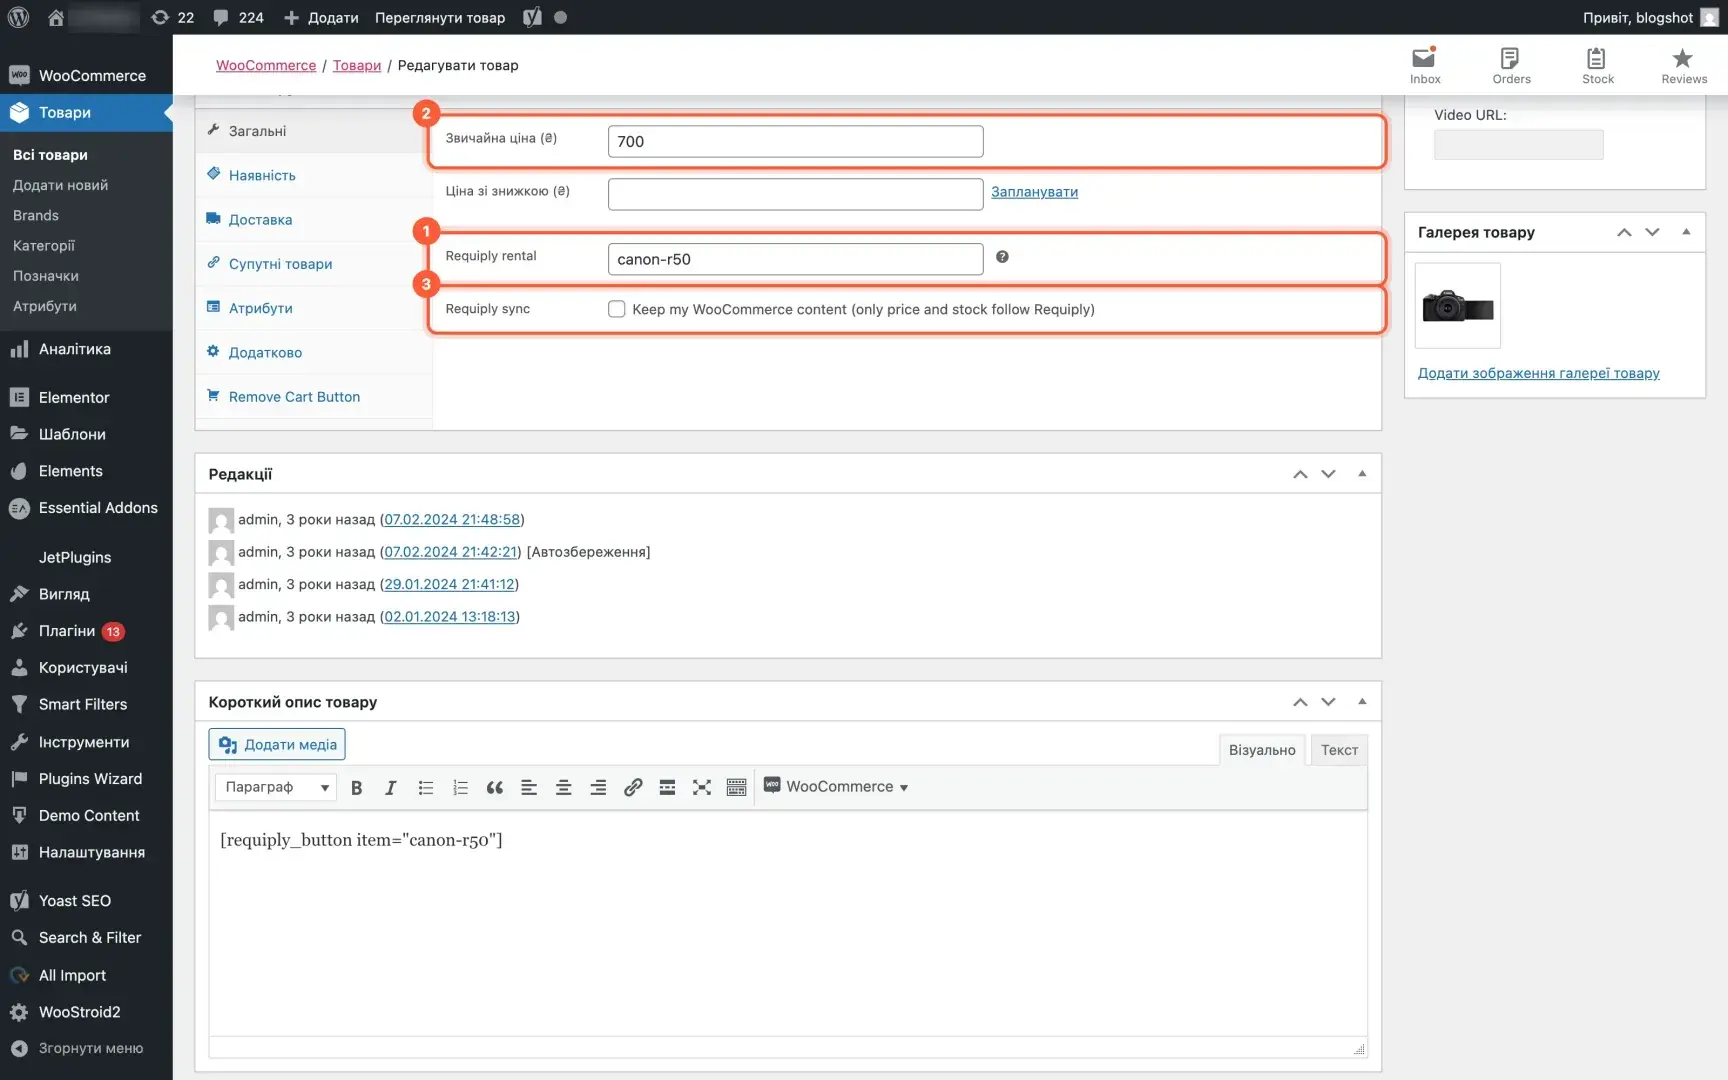Click the Yoast icon in admin bar
Image resolution: width=1728 pixels, height=1080 pixels.
(x=532, y=17)
